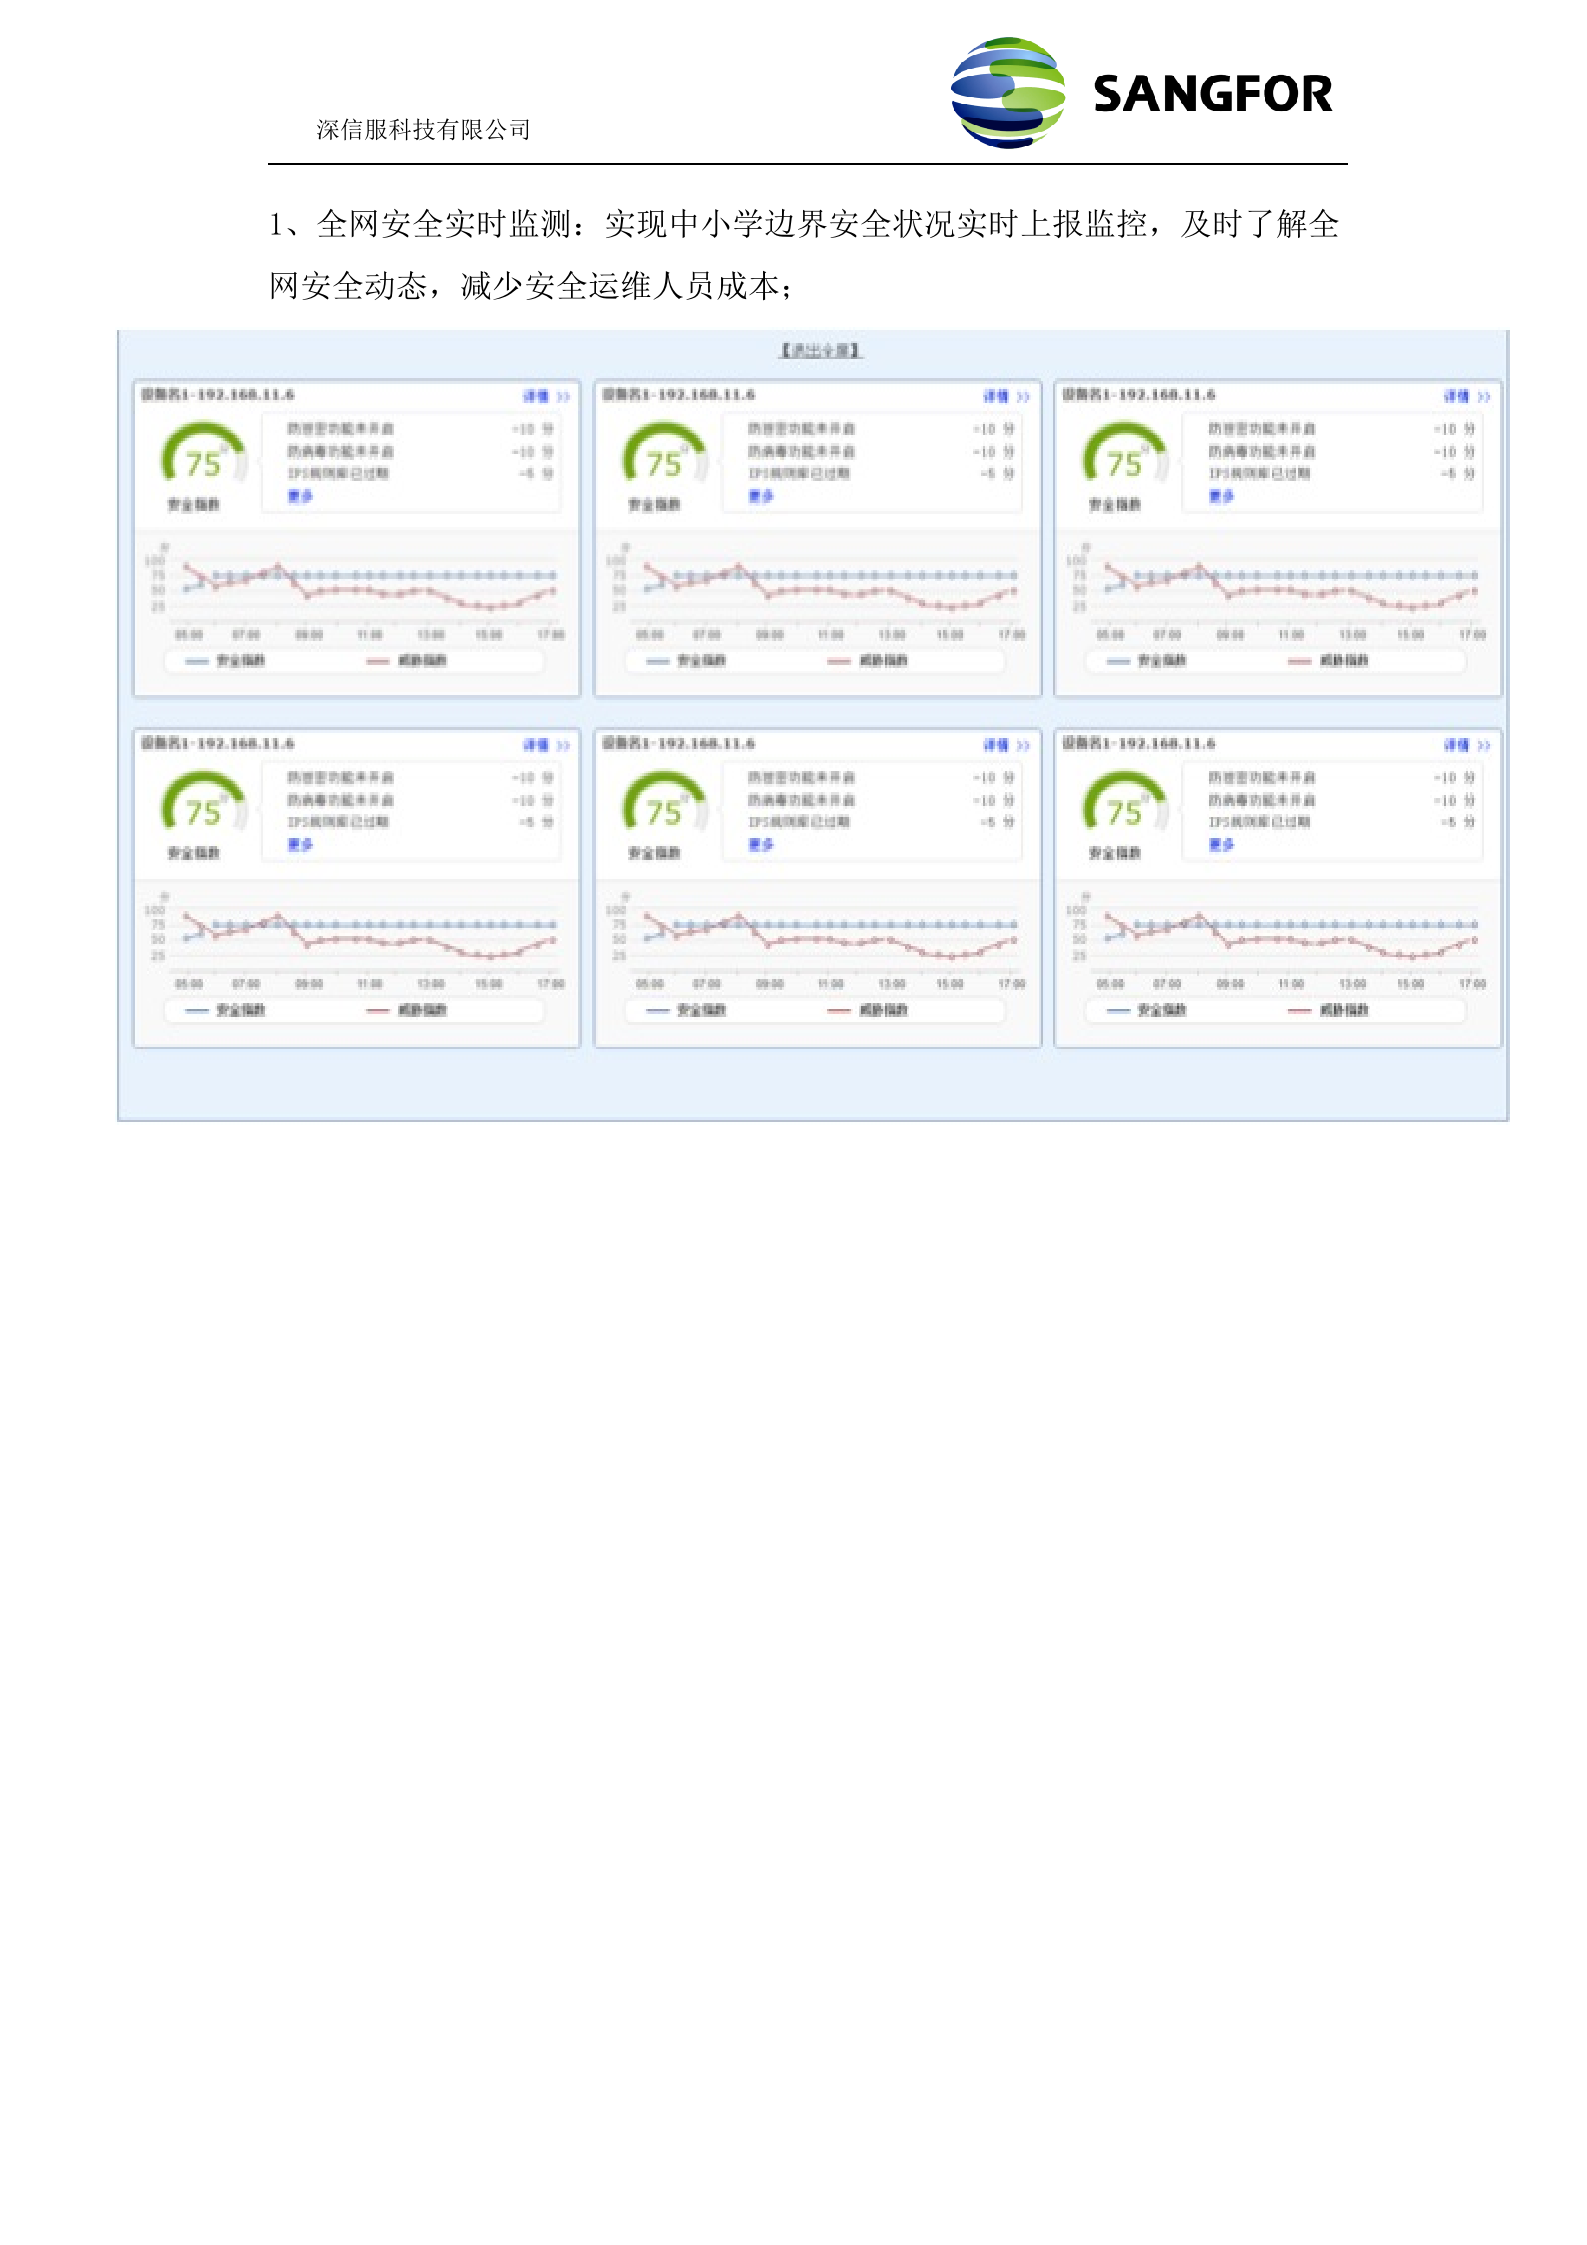
Task: Click the SANGFOR globe logo
Action: click(1007, 93)
